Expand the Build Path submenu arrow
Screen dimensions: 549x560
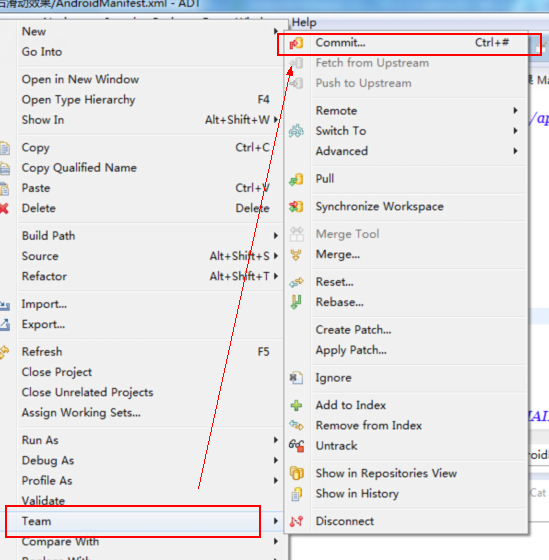pyautogui.click(x=276, y=236)
